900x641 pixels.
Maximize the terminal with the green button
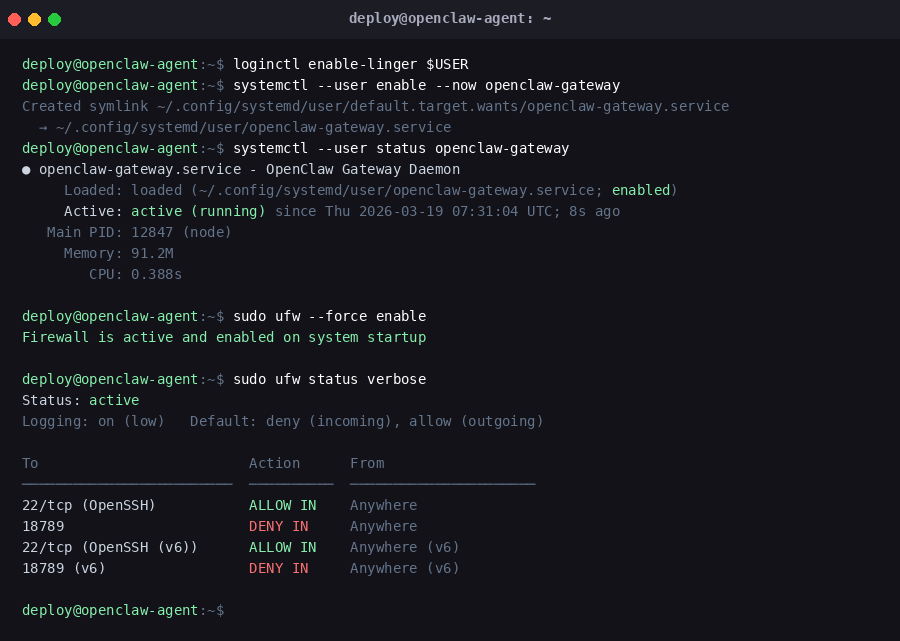[54, 19]
